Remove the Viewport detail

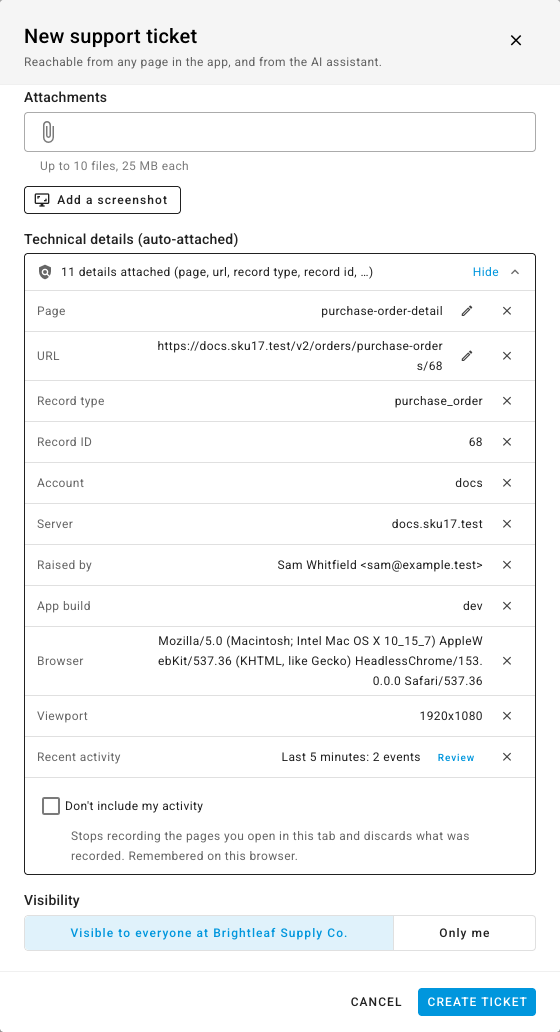507,715
